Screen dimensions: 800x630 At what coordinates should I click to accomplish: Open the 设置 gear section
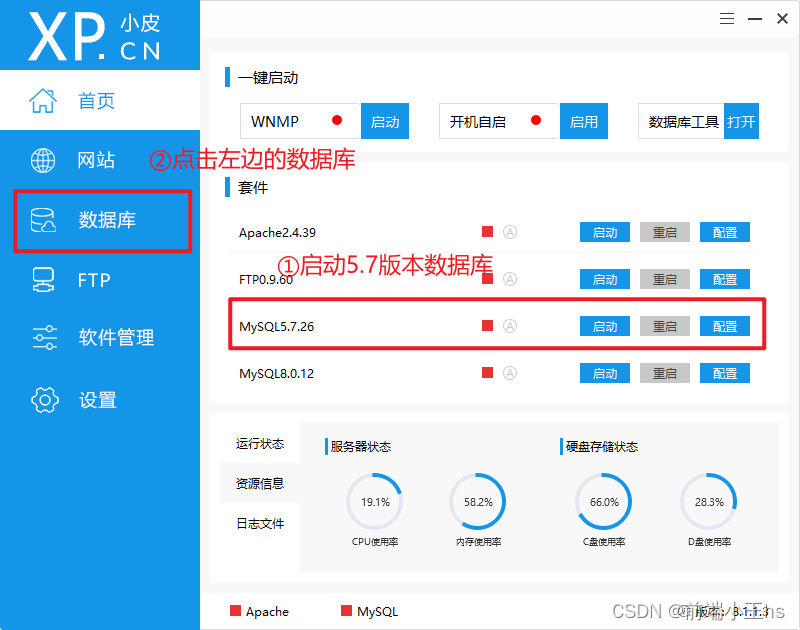[74, 400]
